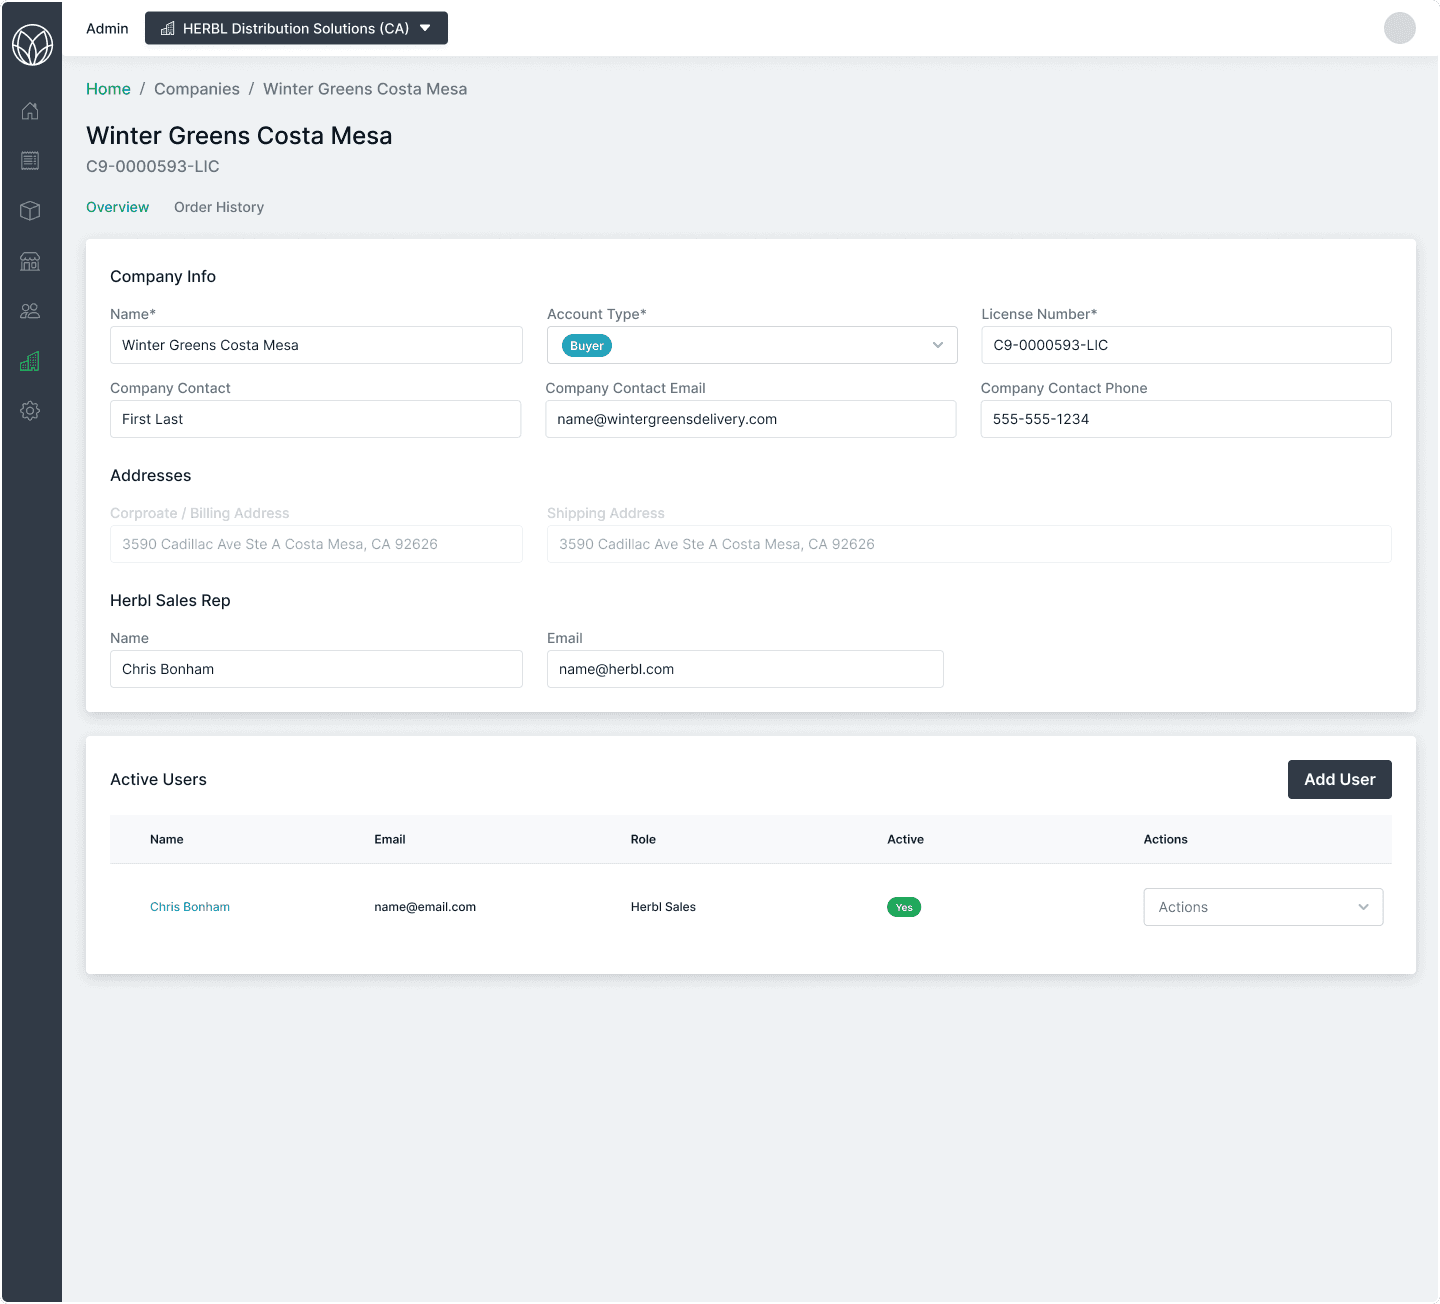Open HERBL Distribution Solutions (CA) dropdown
The image size is (1440, 1304).
(x=296, y=28)
